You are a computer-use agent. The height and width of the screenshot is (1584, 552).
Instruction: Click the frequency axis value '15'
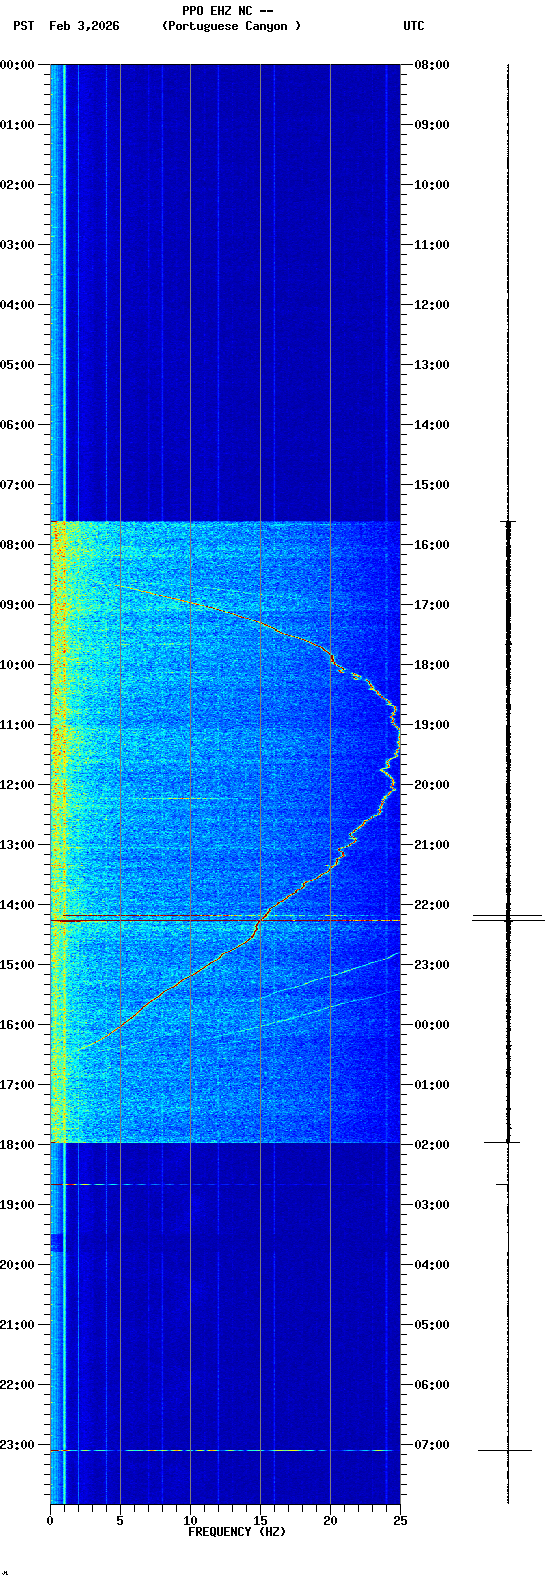point(260,1521)
